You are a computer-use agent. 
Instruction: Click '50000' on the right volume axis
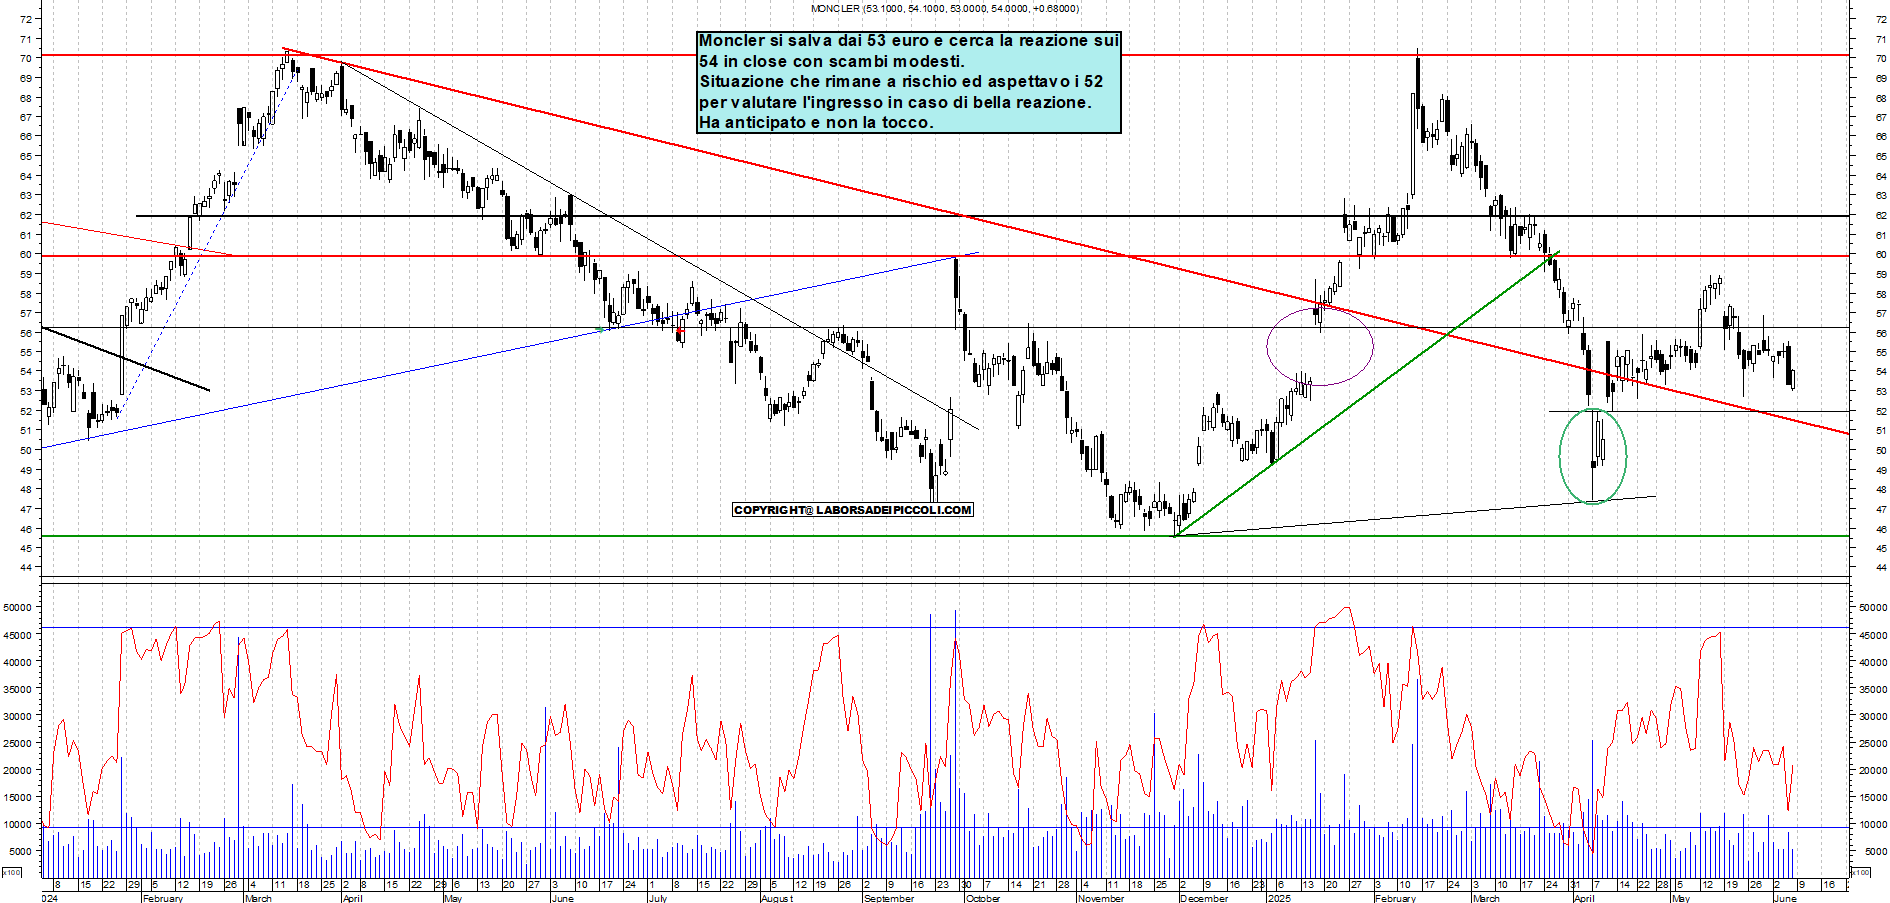point(1873,607)
